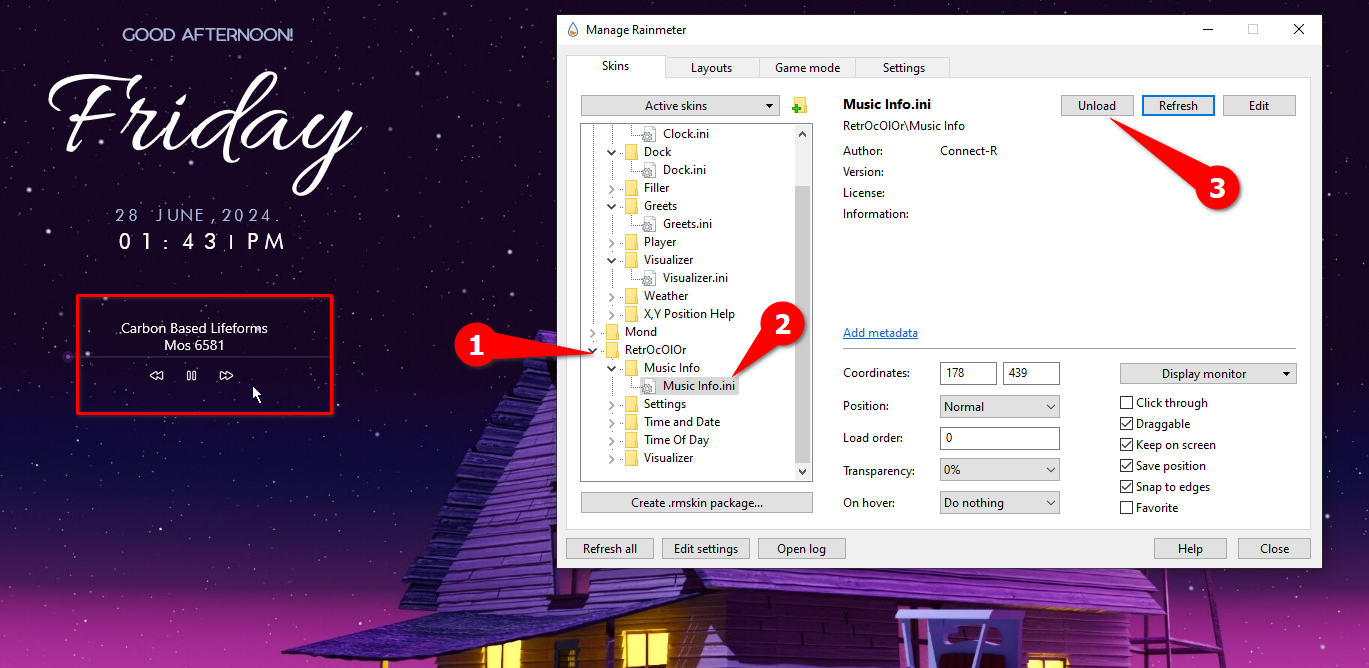
Task: Select the Settings folder in tree
Action: tap(665, 403)
